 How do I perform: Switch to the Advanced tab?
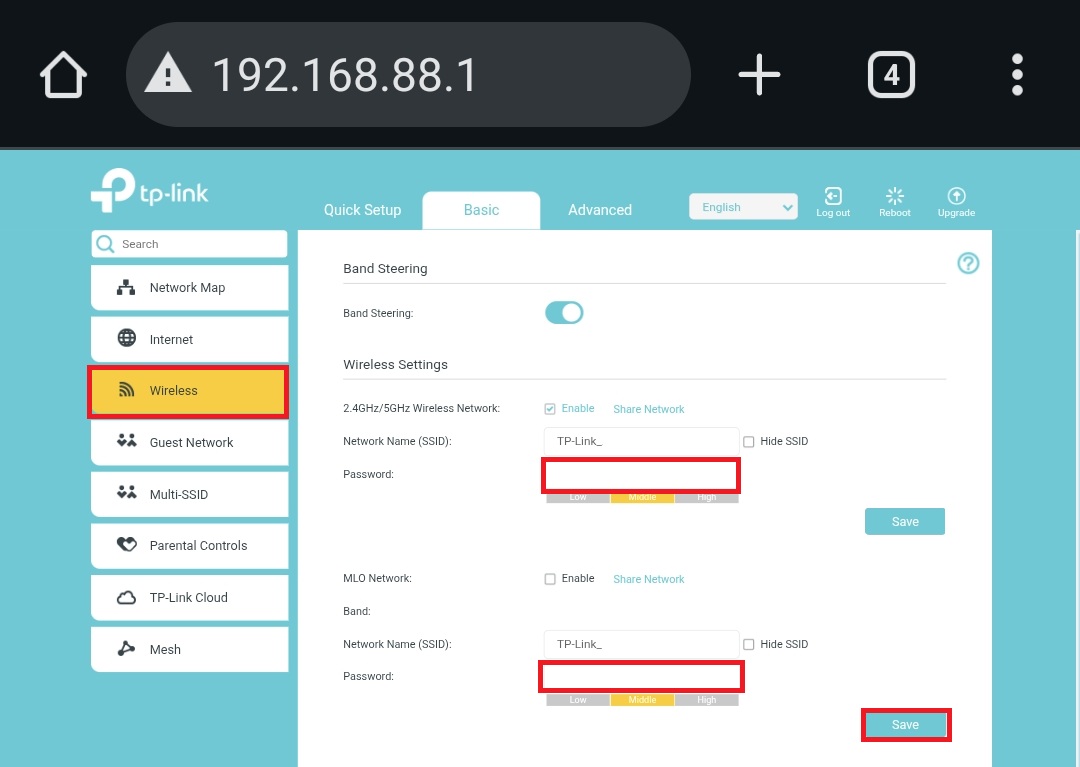click(x=600, y=210)
